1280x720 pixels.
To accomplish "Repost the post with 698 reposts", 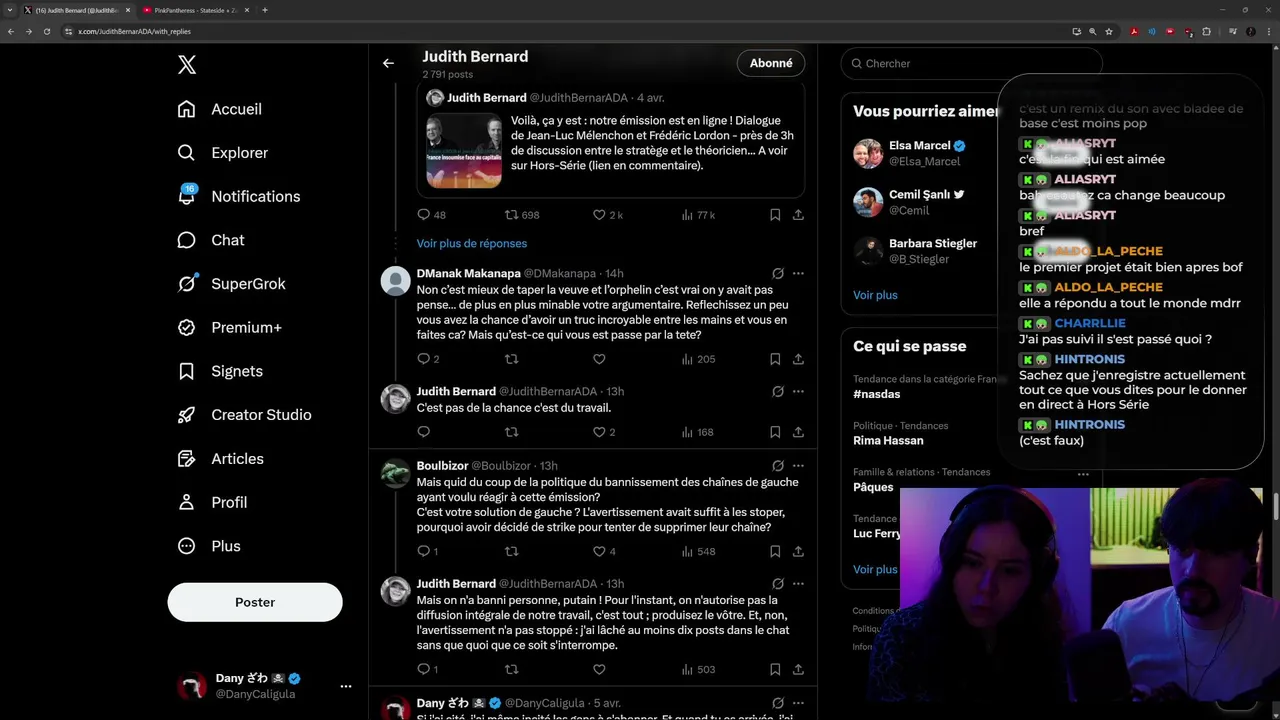I will (522, 215).
